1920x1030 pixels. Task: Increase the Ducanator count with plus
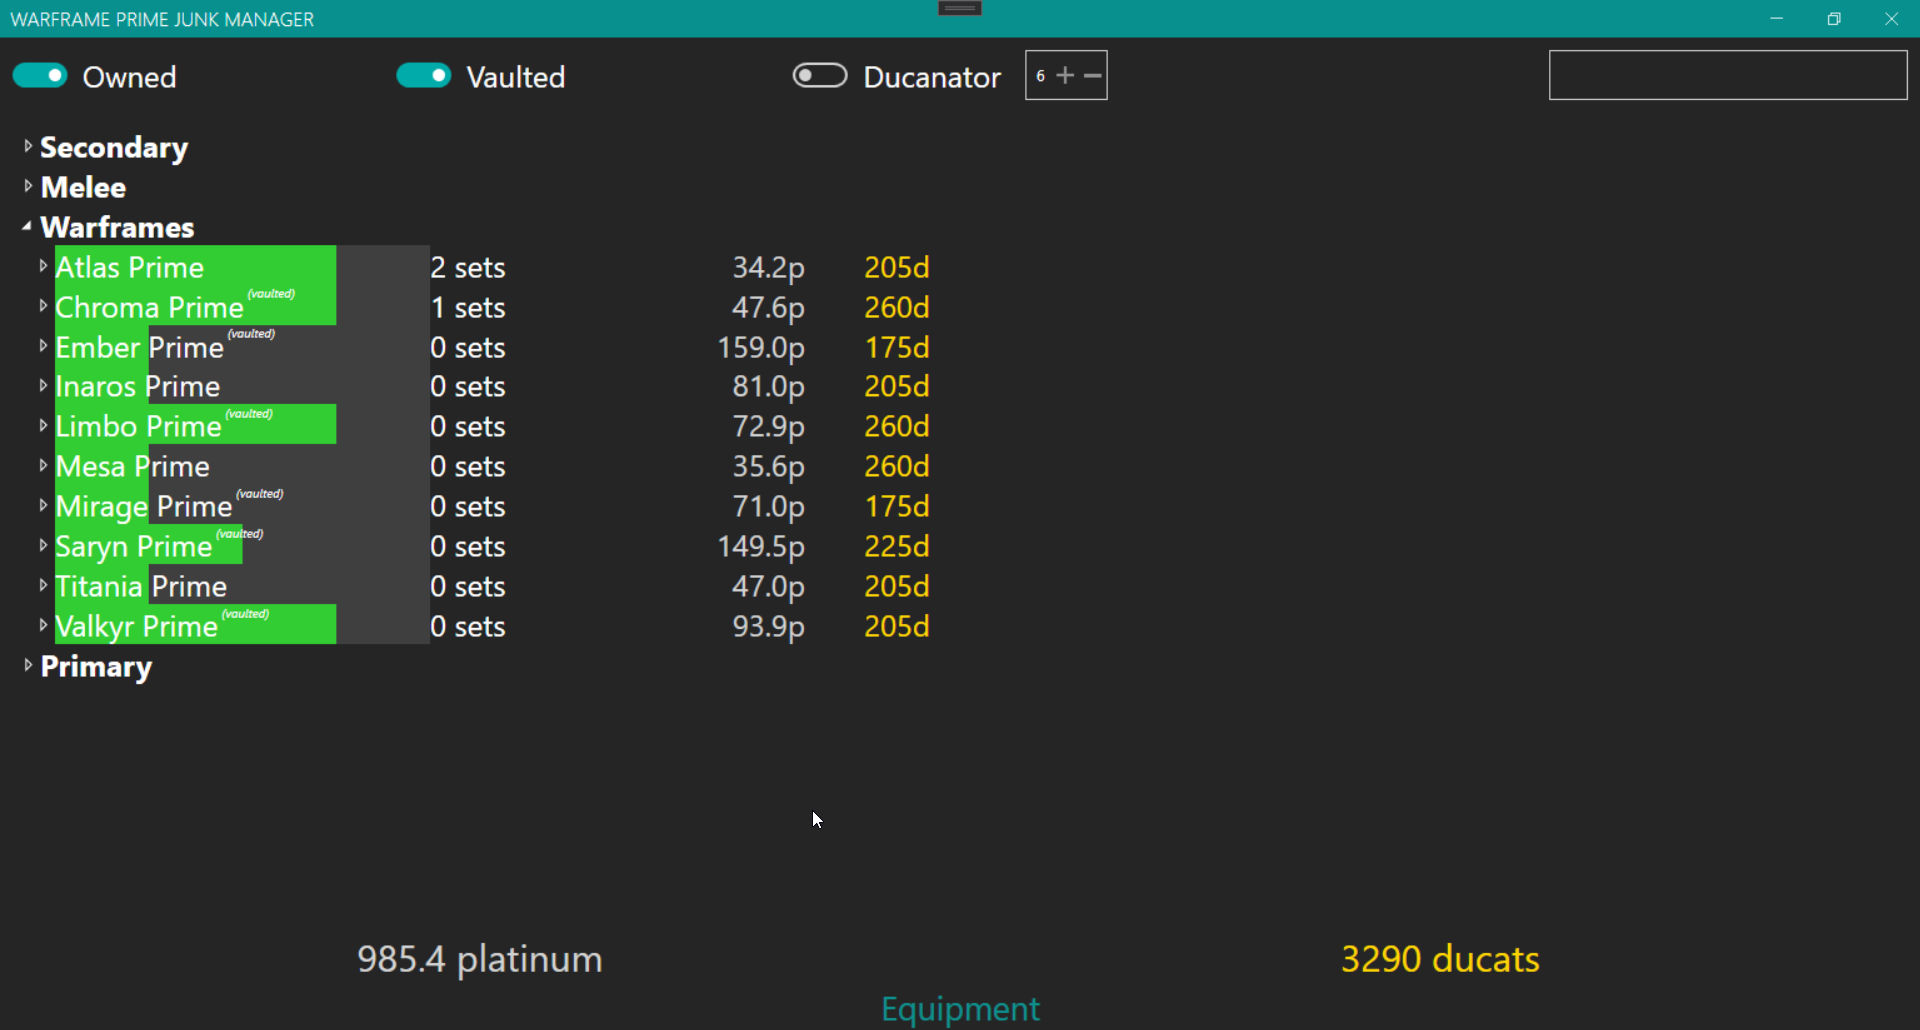pos(1065,76)
